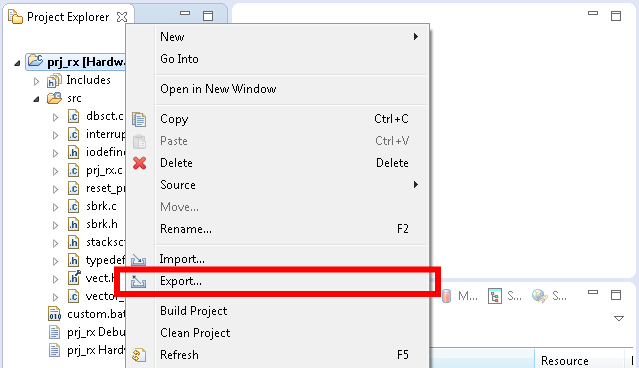Screen dimensions: 639x368
Task: Expand the dbsct.c file node
Action: pos(55,117)
